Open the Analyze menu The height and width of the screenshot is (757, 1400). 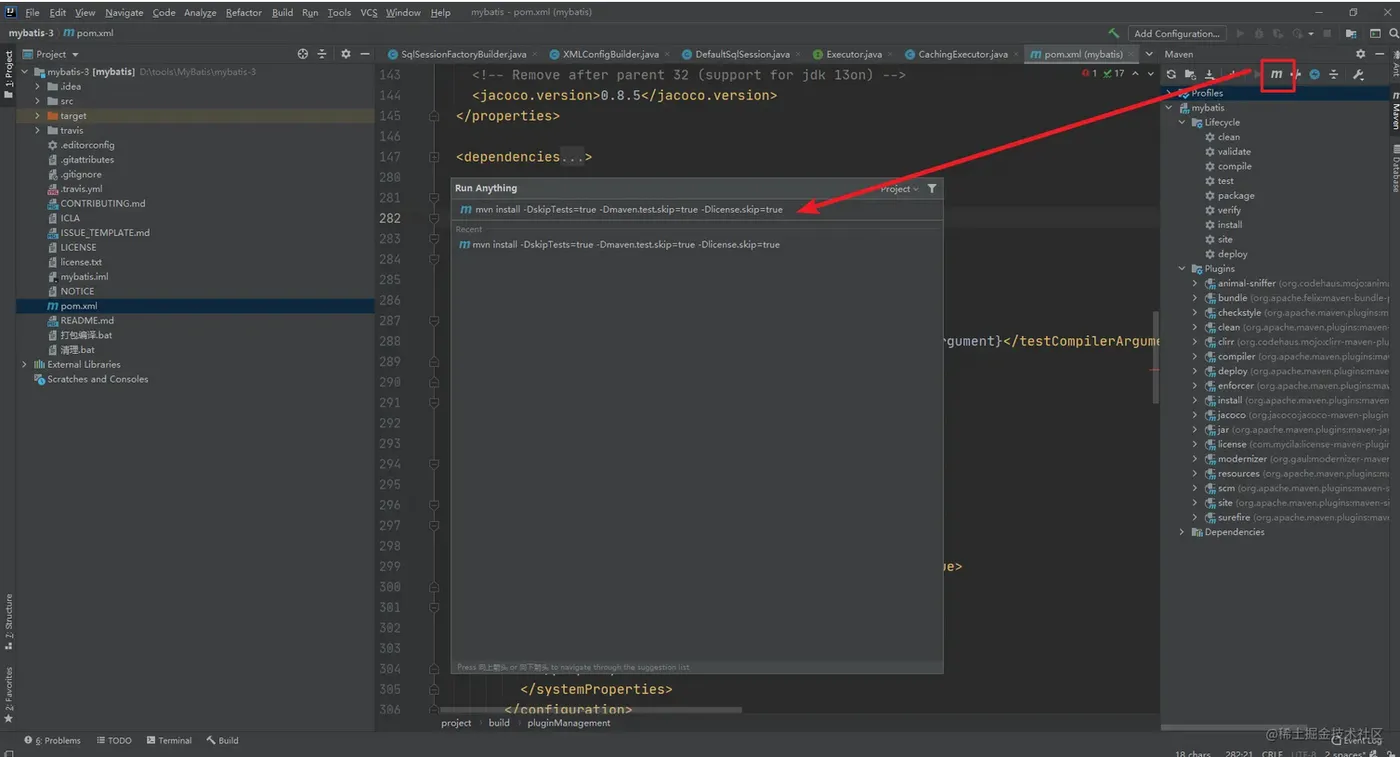(200, 12)
